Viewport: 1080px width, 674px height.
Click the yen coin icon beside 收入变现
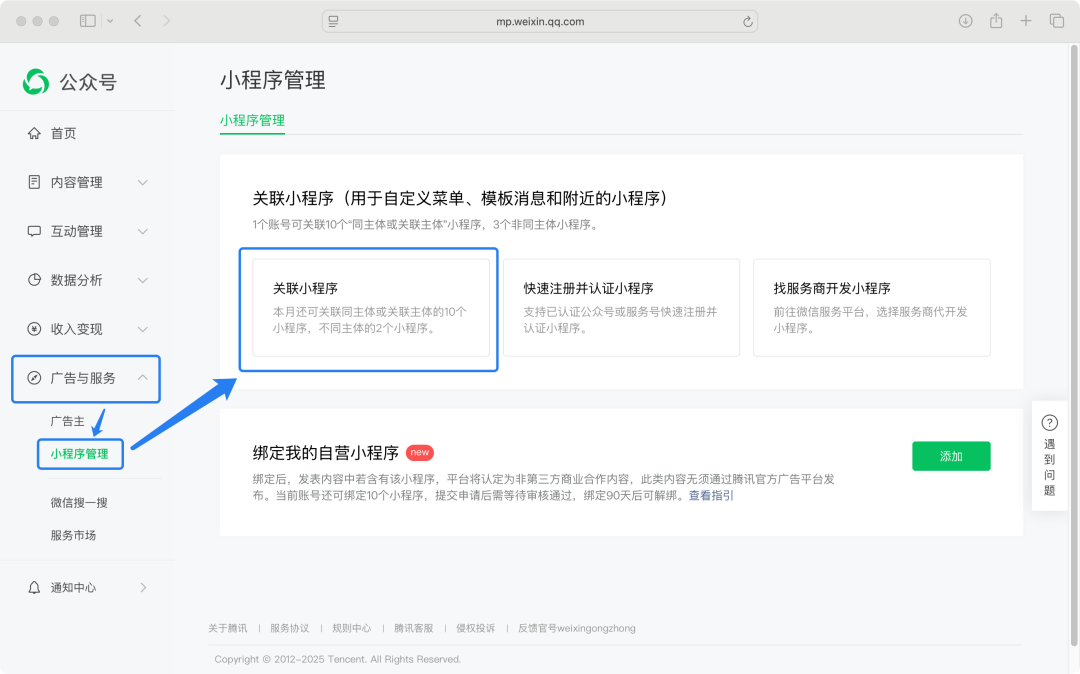(34, 328)
